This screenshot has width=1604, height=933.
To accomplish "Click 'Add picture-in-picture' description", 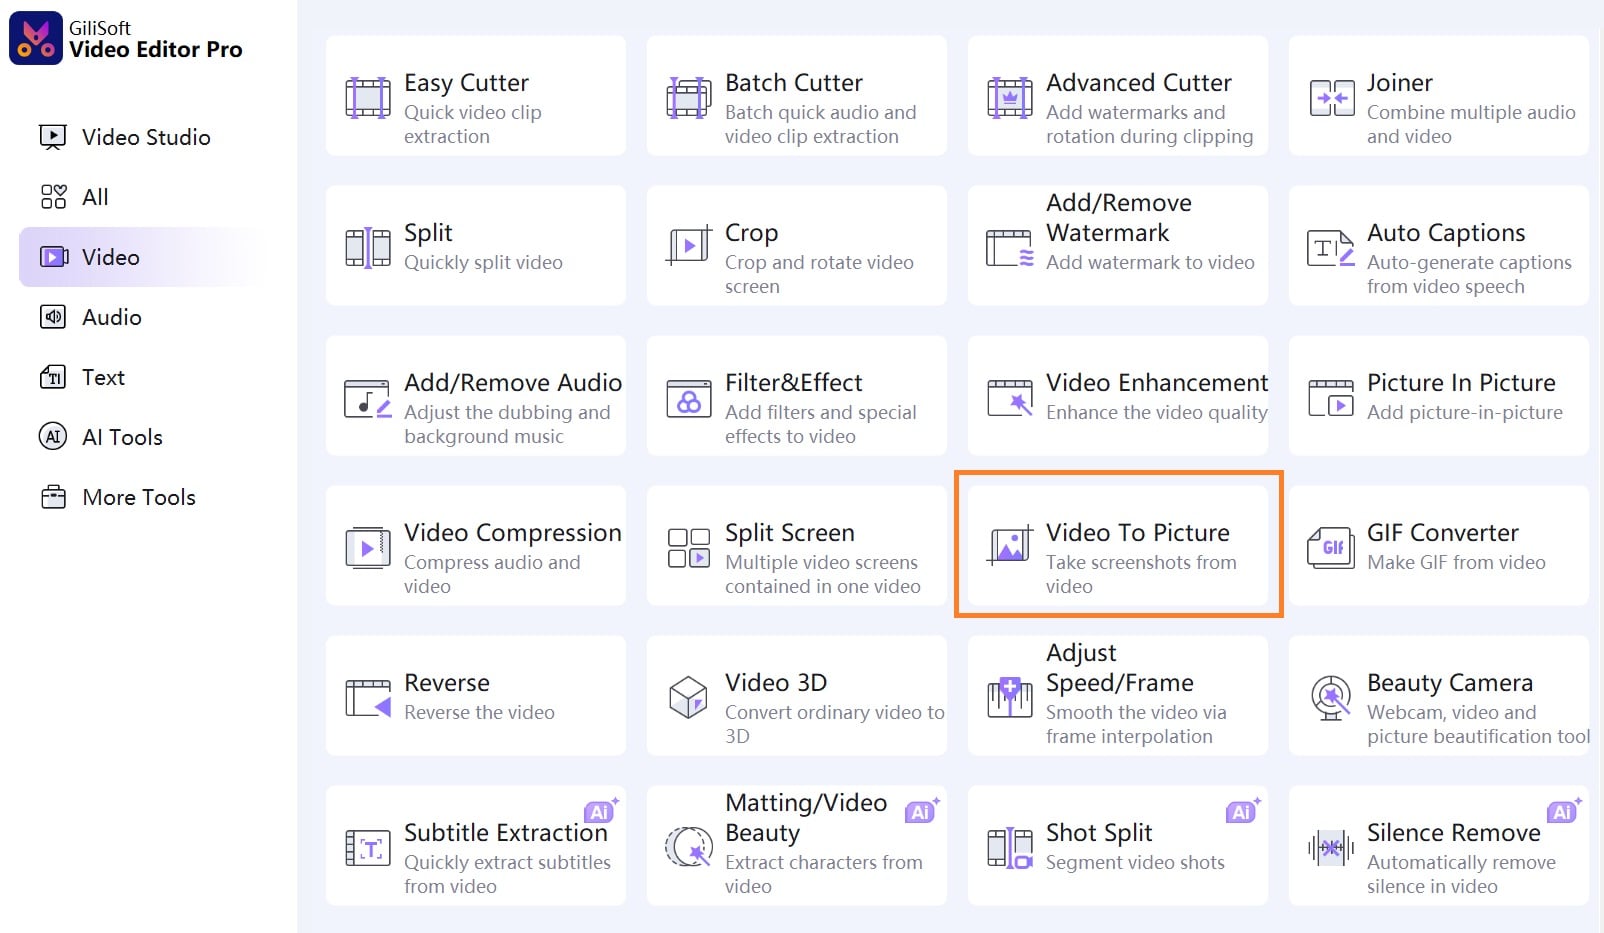I will tap(1465, 413).
